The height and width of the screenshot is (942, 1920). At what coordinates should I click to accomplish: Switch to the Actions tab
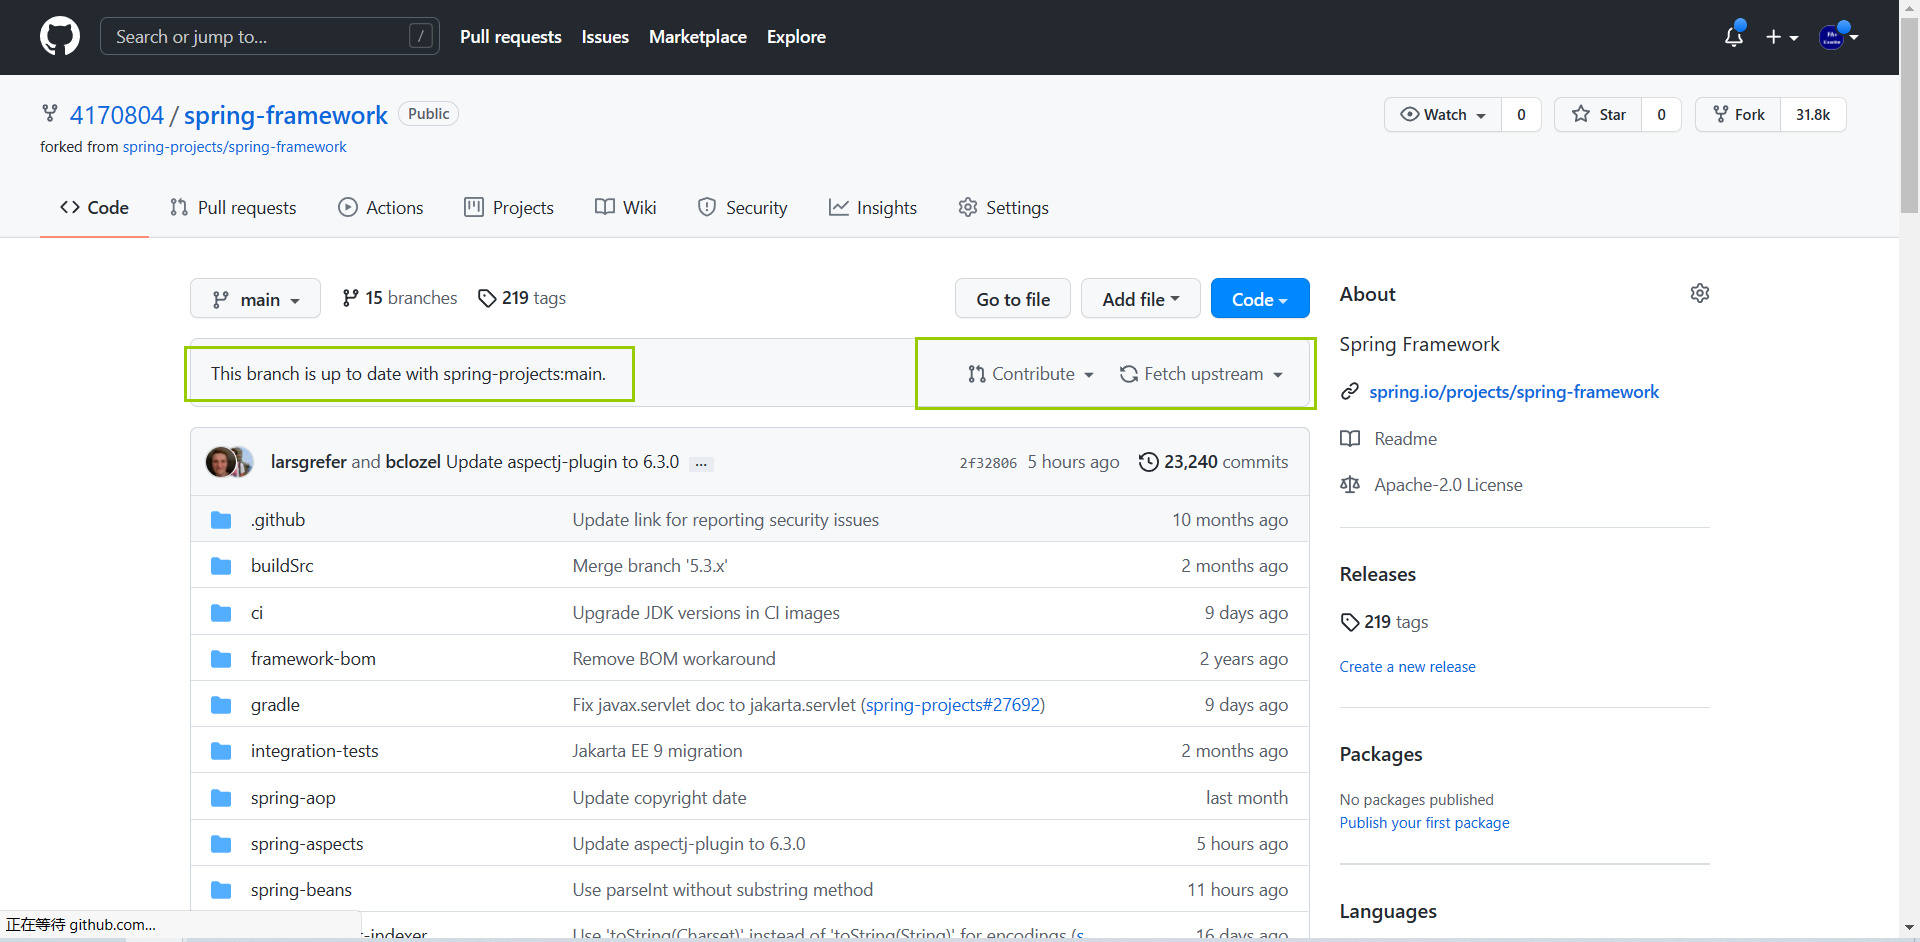[x=381, y=208]
